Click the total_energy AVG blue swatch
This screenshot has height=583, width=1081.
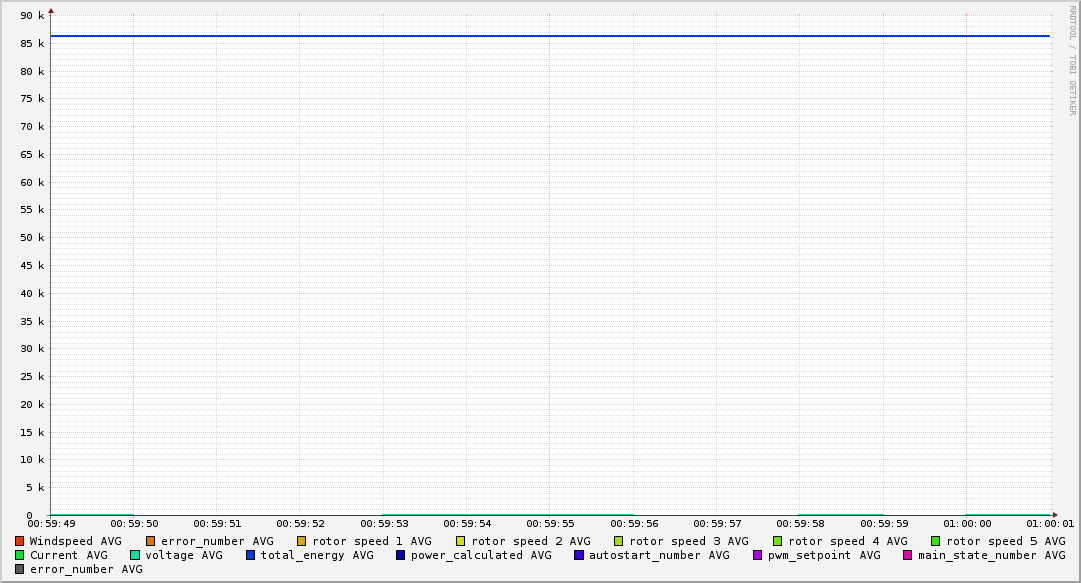(251, 555)
